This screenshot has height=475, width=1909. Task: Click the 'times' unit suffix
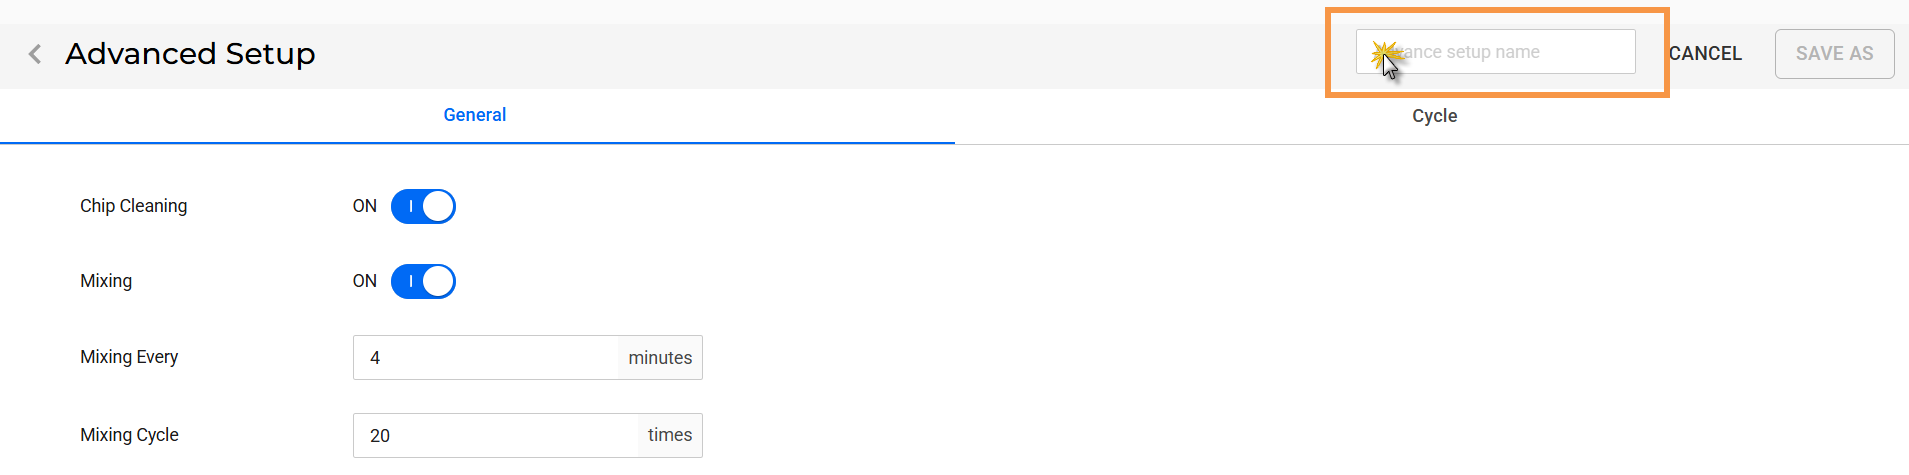670,436
